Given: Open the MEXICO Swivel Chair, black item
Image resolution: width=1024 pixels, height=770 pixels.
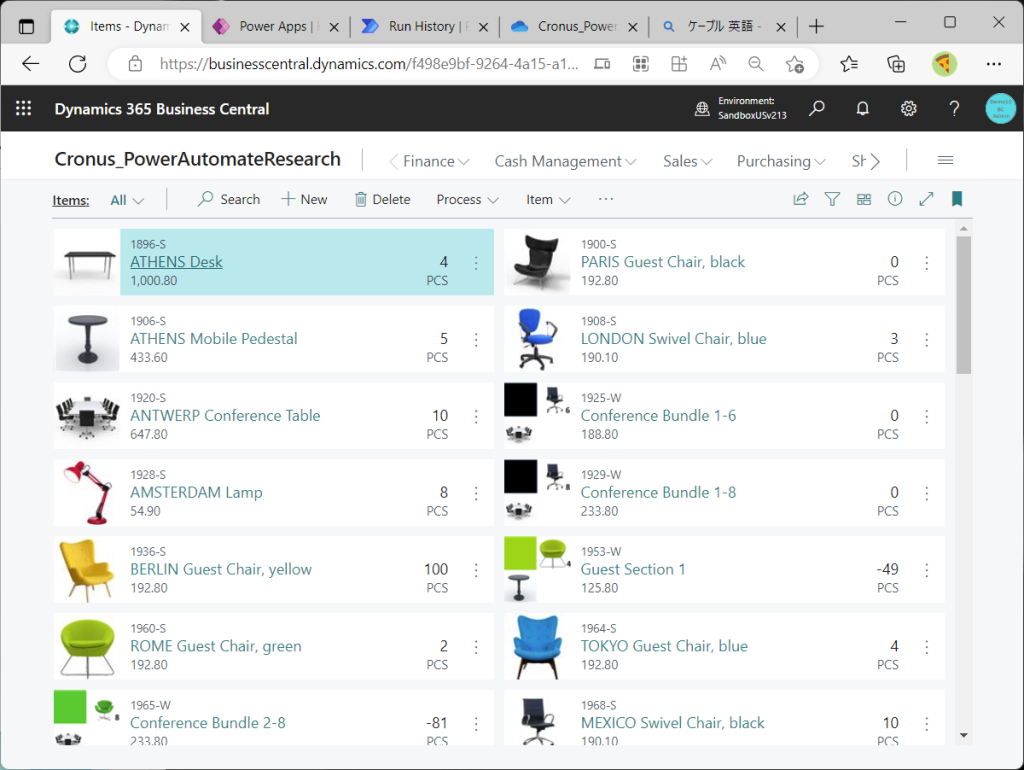Looking at the screenshot, I should tap(673, 724).
